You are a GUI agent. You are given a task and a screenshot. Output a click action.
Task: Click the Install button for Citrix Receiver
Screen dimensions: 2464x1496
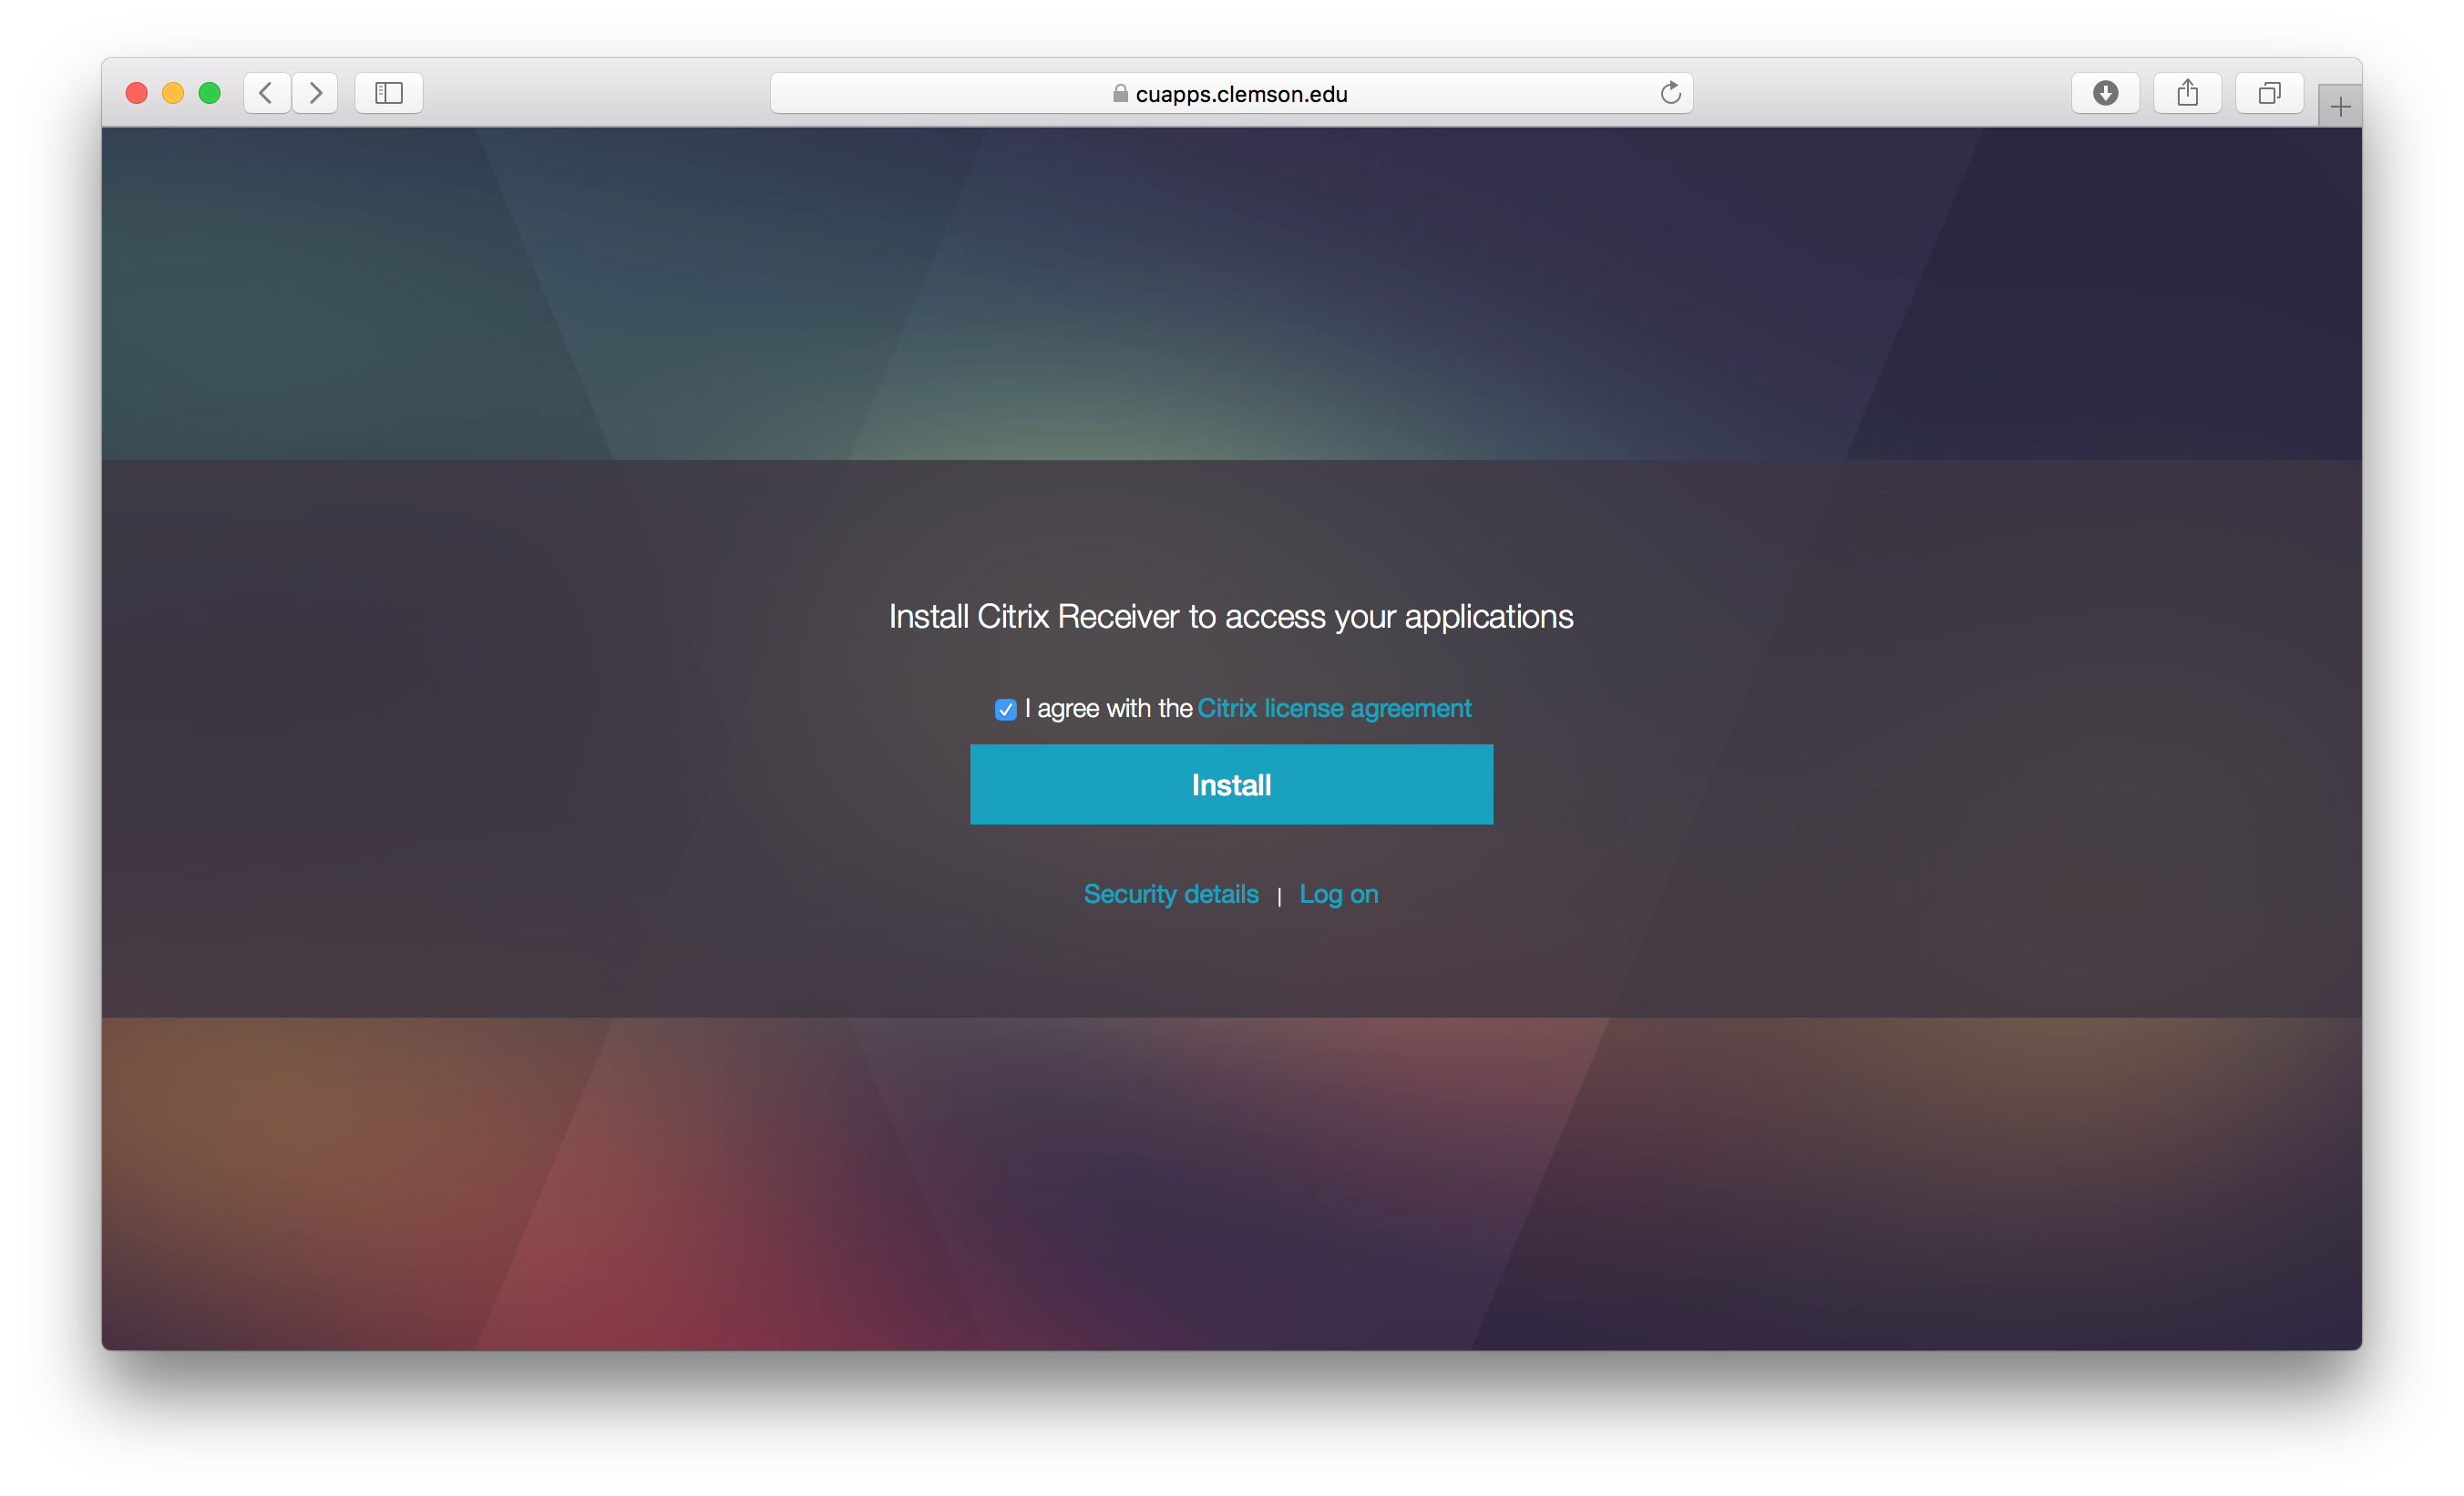[1231, 785]
